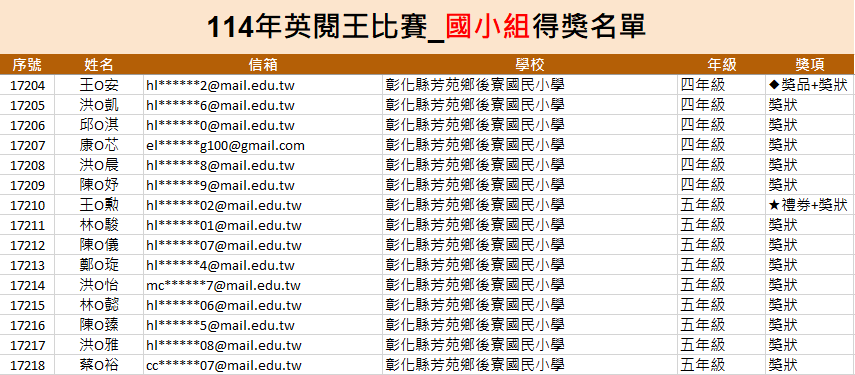
Task: Select email el******g100@gmail.com
Action: (x=225, y=146)
